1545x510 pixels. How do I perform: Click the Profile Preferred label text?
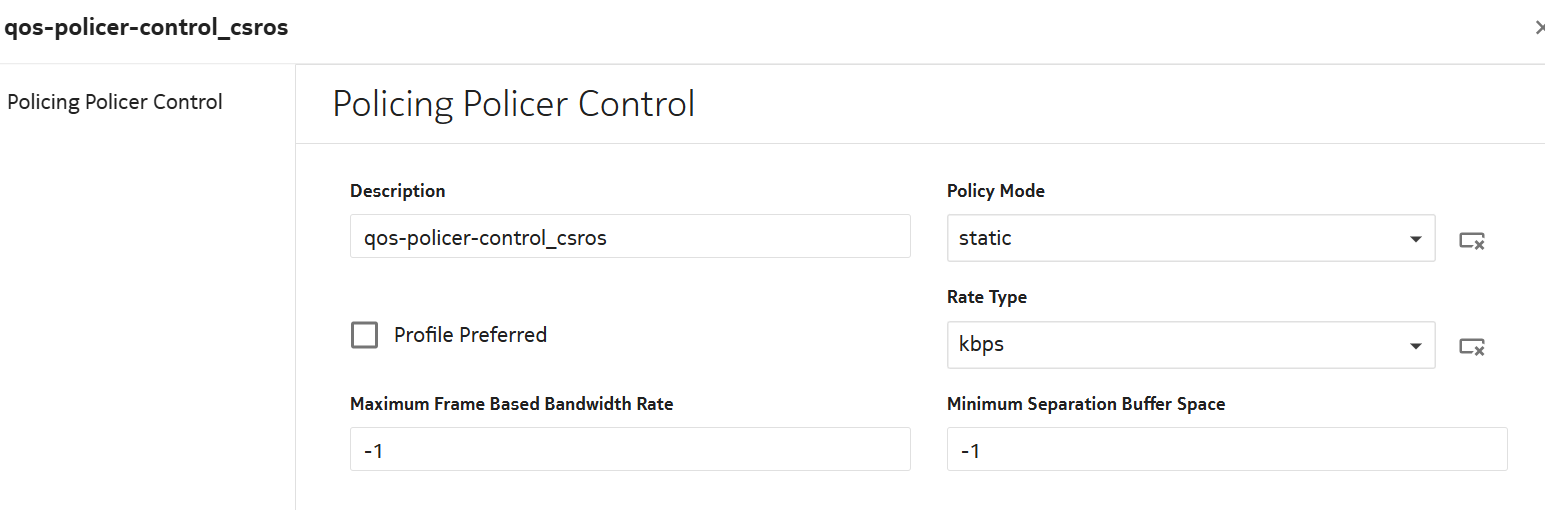click(x=470, y=335)
